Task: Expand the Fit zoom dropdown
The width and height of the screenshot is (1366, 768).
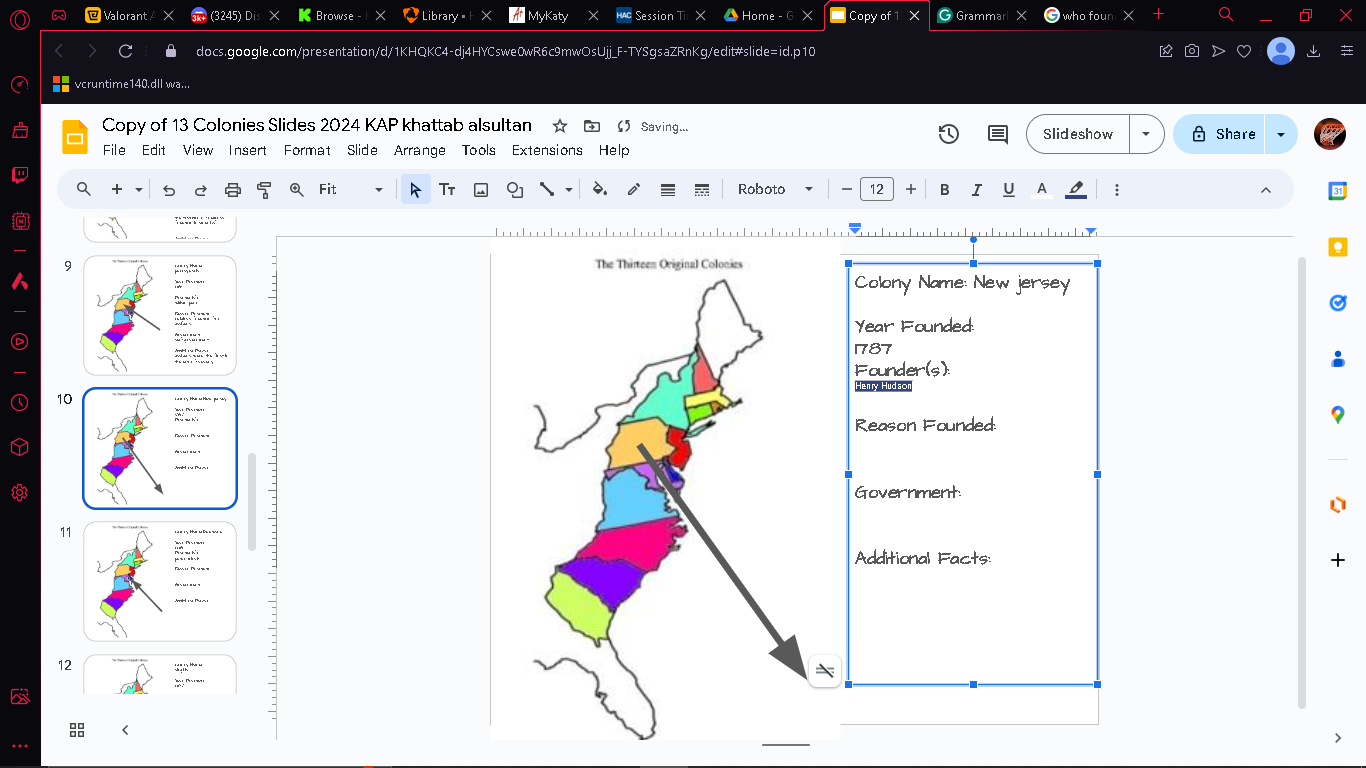Action: pyautogui.click(x=351, y=189)
